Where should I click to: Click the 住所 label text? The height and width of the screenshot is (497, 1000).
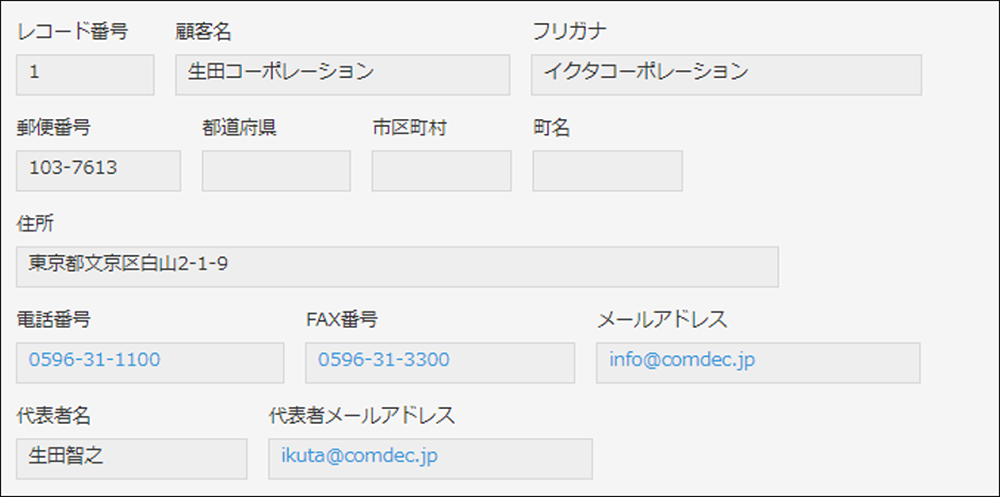(x=35, y=224)
